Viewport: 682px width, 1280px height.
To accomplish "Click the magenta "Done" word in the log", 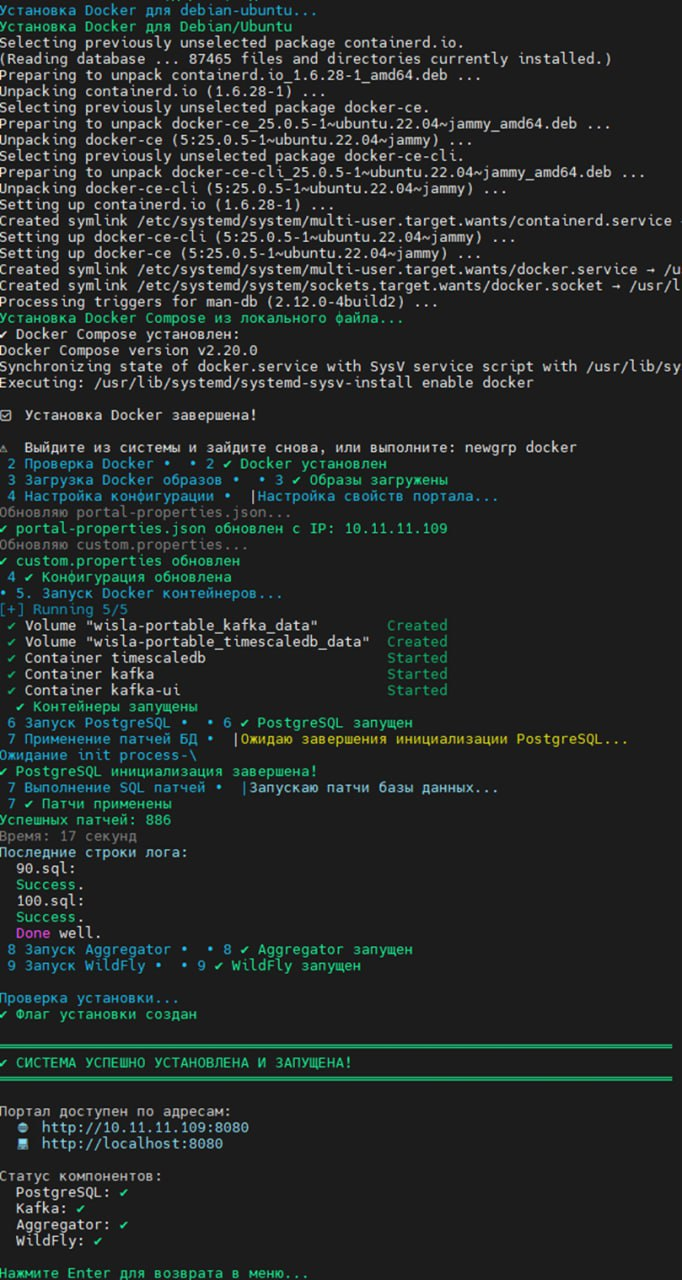I will pos(33,933).
